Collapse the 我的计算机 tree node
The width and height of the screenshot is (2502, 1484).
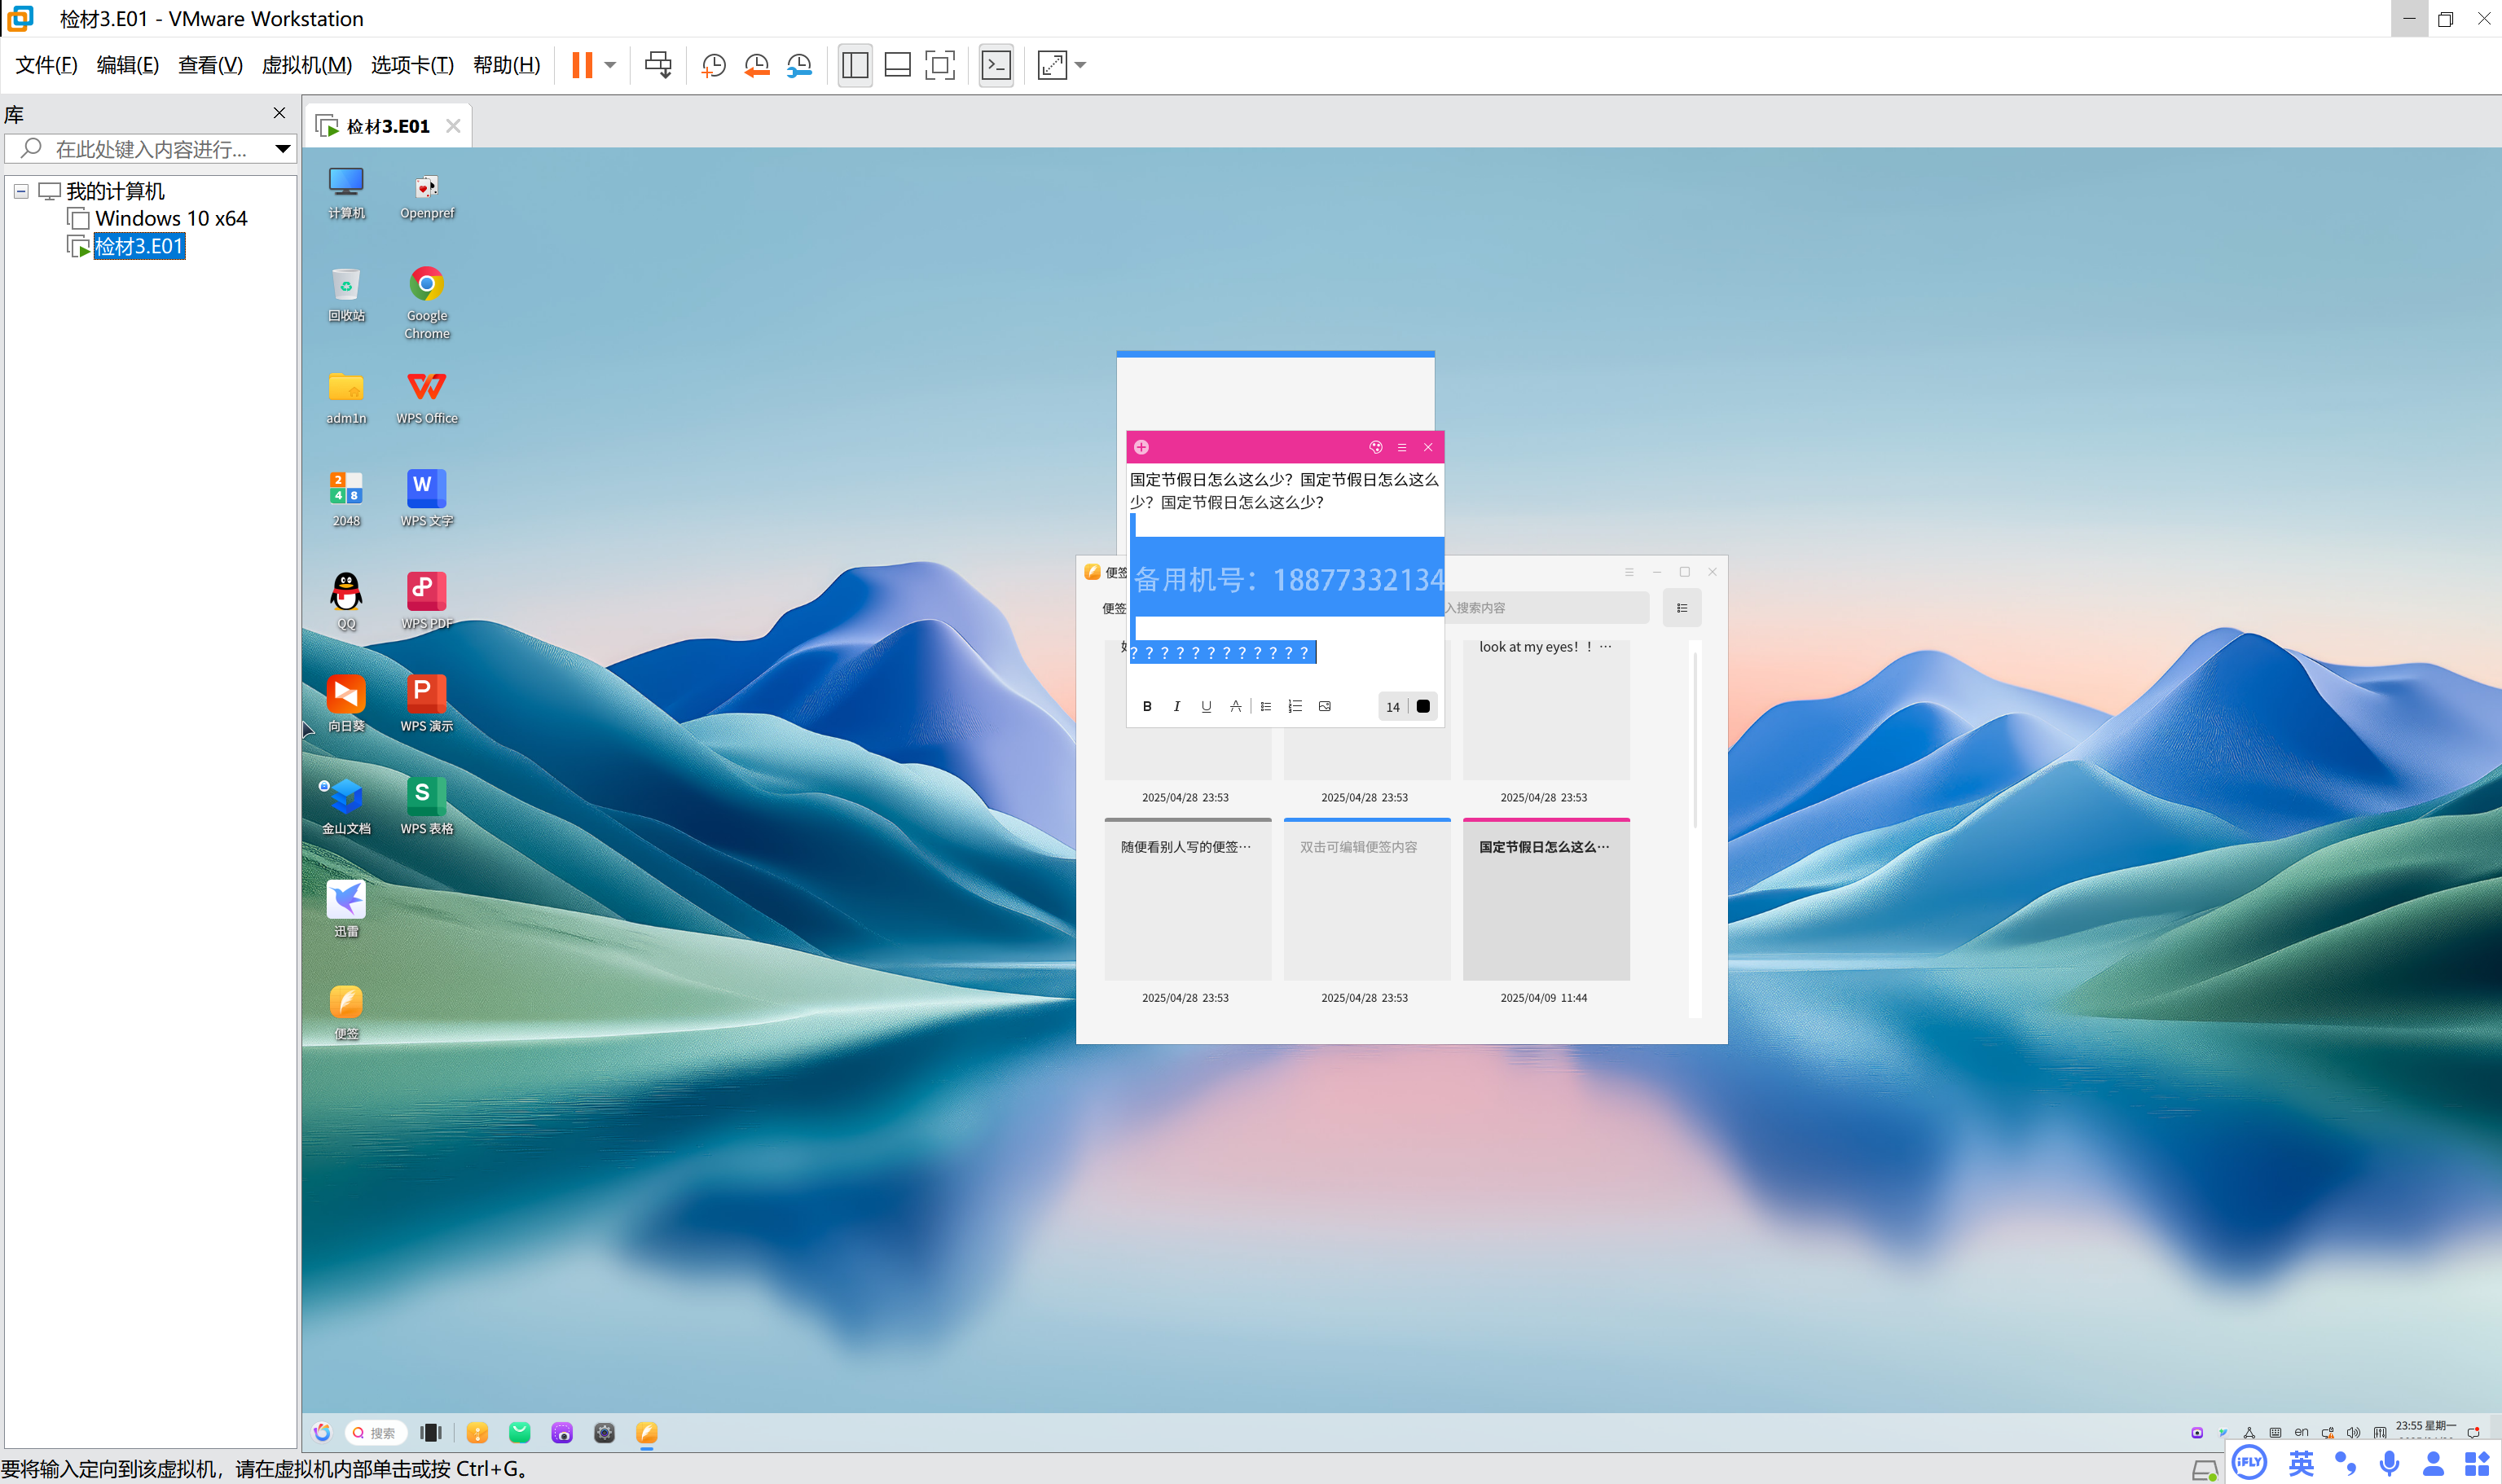(x=21, y=191)
